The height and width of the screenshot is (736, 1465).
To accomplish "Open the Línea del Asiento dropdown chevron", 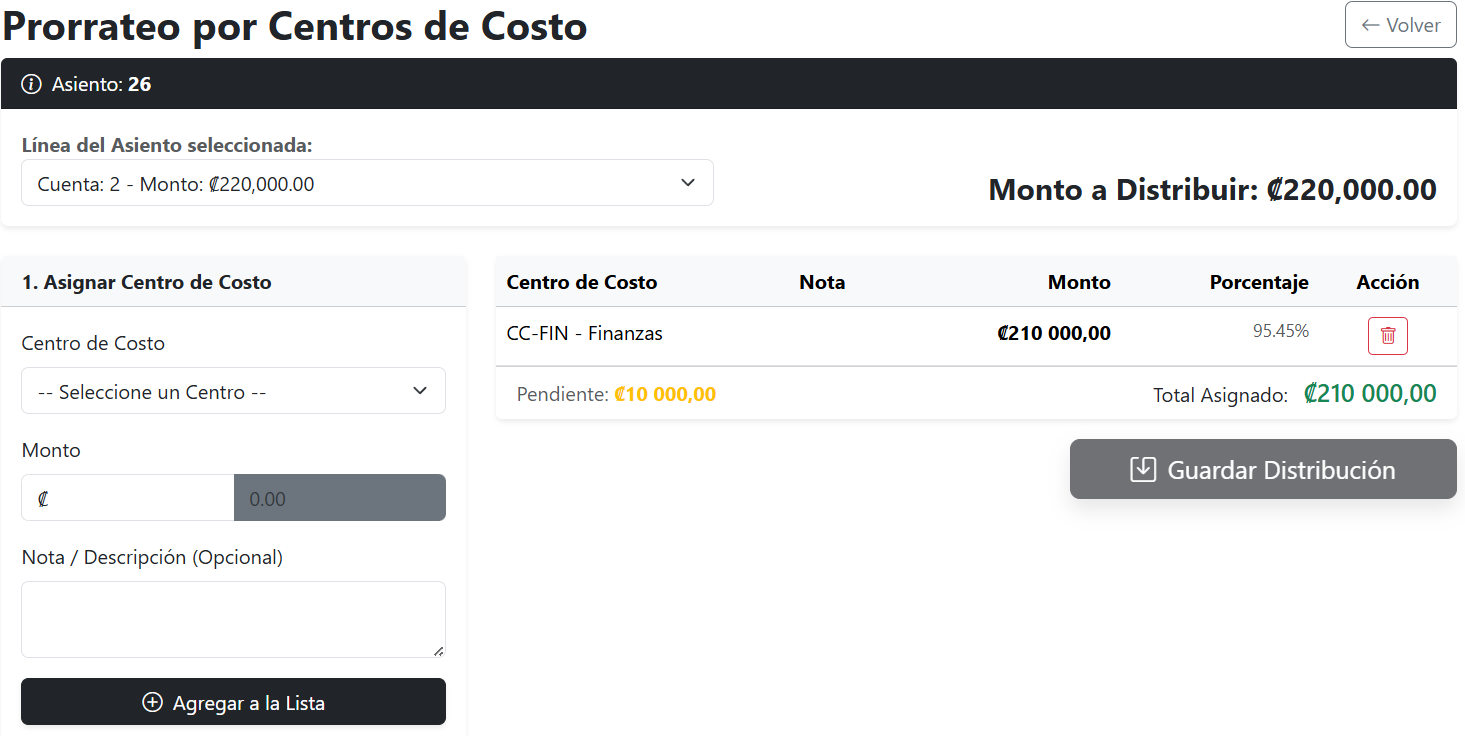I will [x=687, y=182].
